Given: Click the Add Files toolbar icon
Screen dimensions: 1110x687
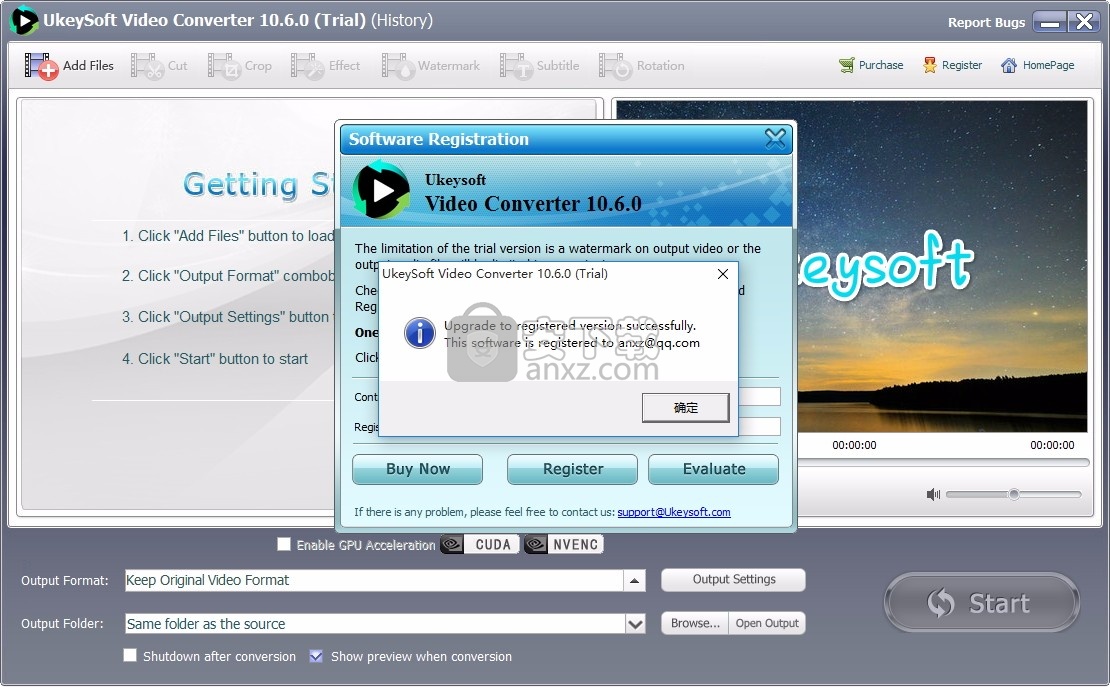Looking at the screenshot, I should point(41,66).
